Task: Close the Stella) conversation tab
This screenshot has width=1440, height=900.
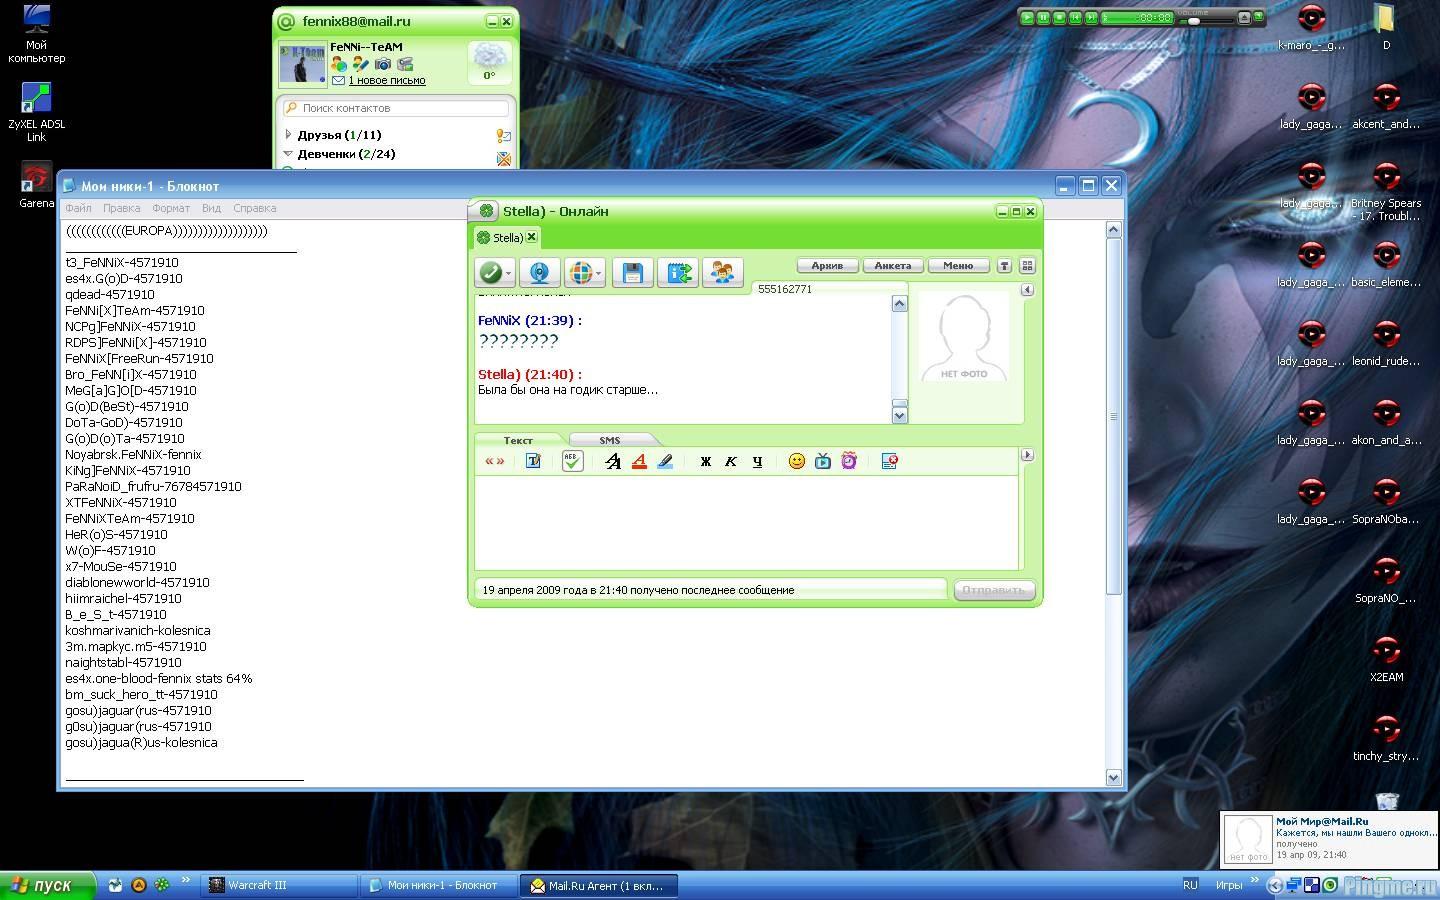Action: click(532, 237)
